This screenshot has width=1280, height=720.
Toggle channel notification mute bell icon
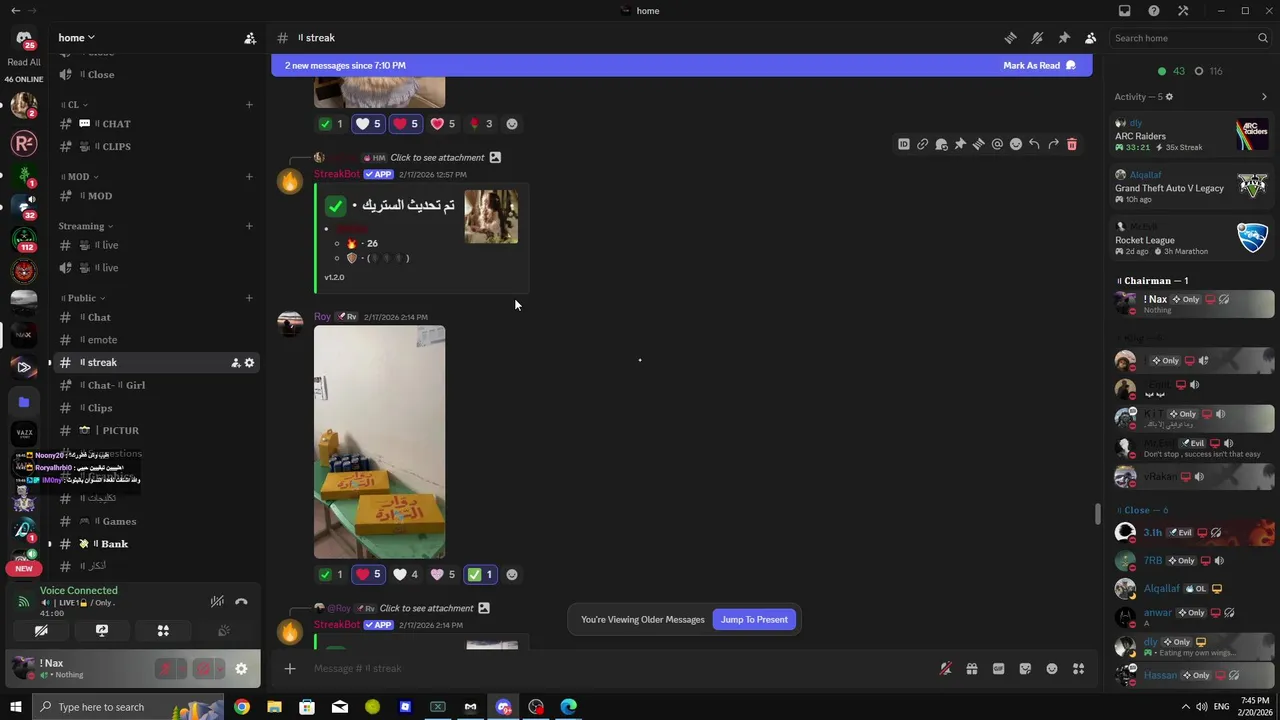1037,38
